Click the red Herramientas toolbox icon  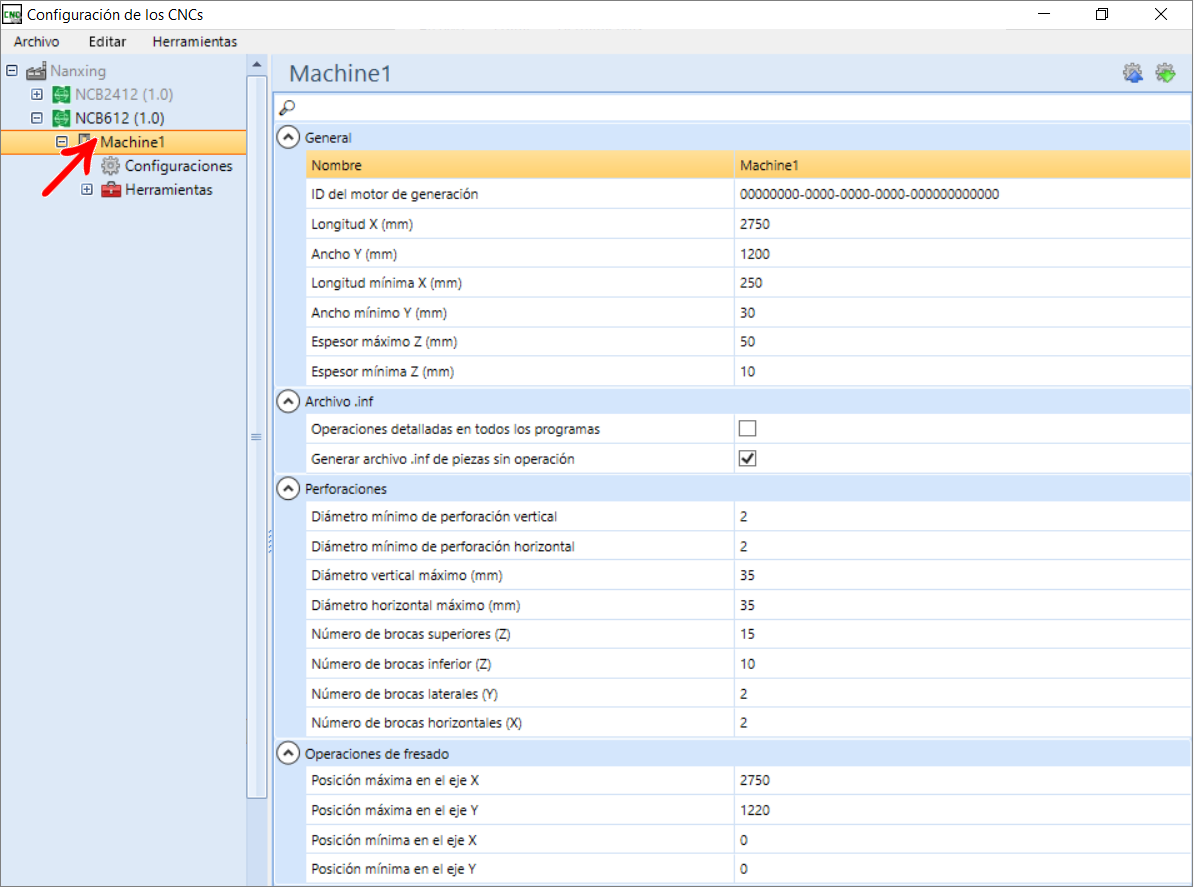111,189
